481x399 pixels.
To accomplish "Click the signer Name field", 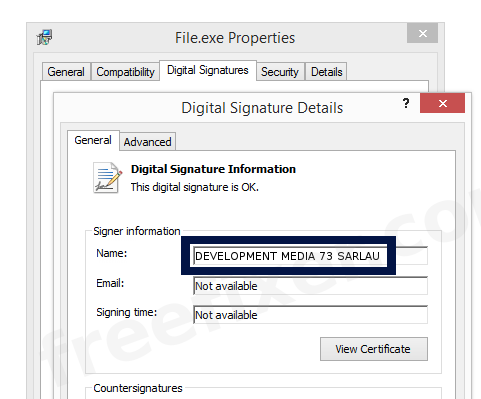I will (x=310, y=256).
